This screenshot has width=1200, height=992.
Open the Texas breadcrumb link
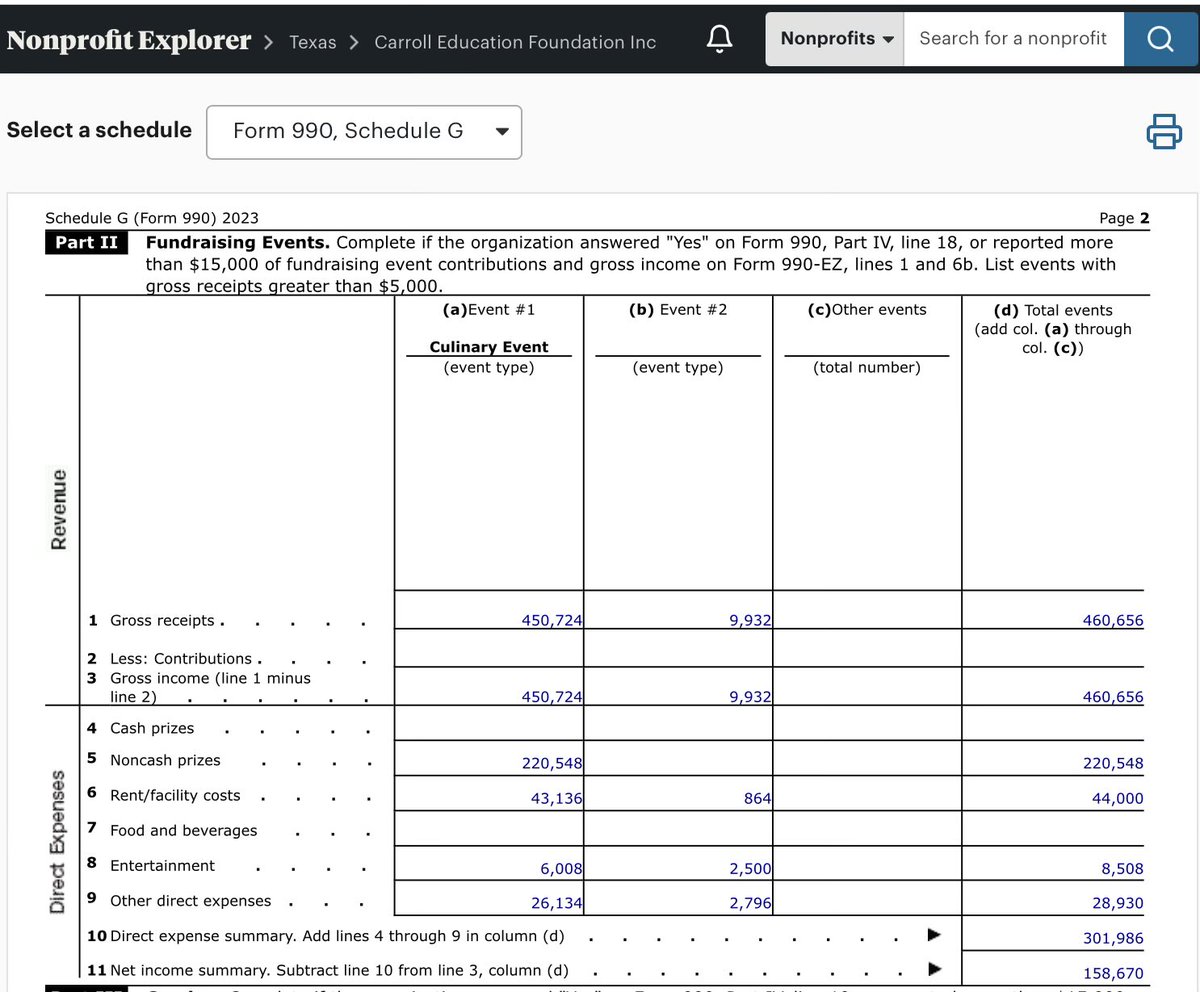pos(313,42)
